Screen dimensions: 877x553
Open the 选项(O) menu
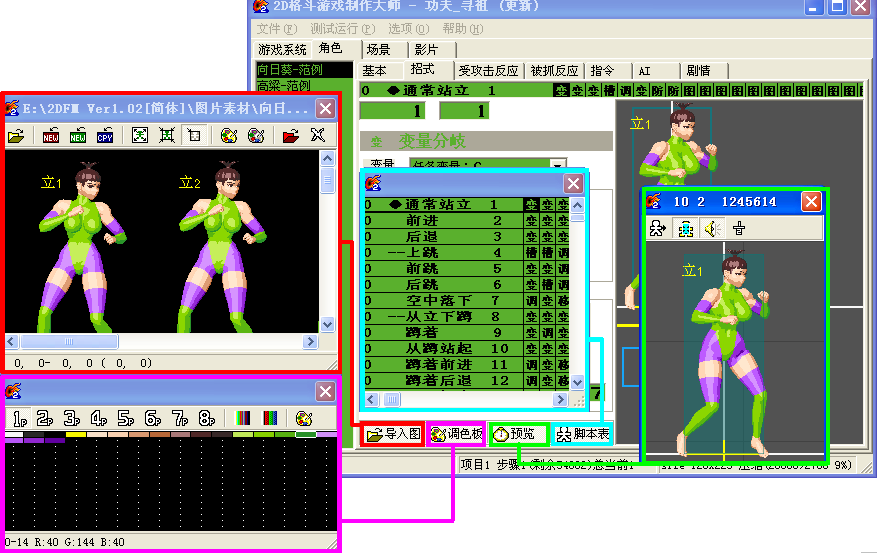pyautogui.click(x=407, y=29)
